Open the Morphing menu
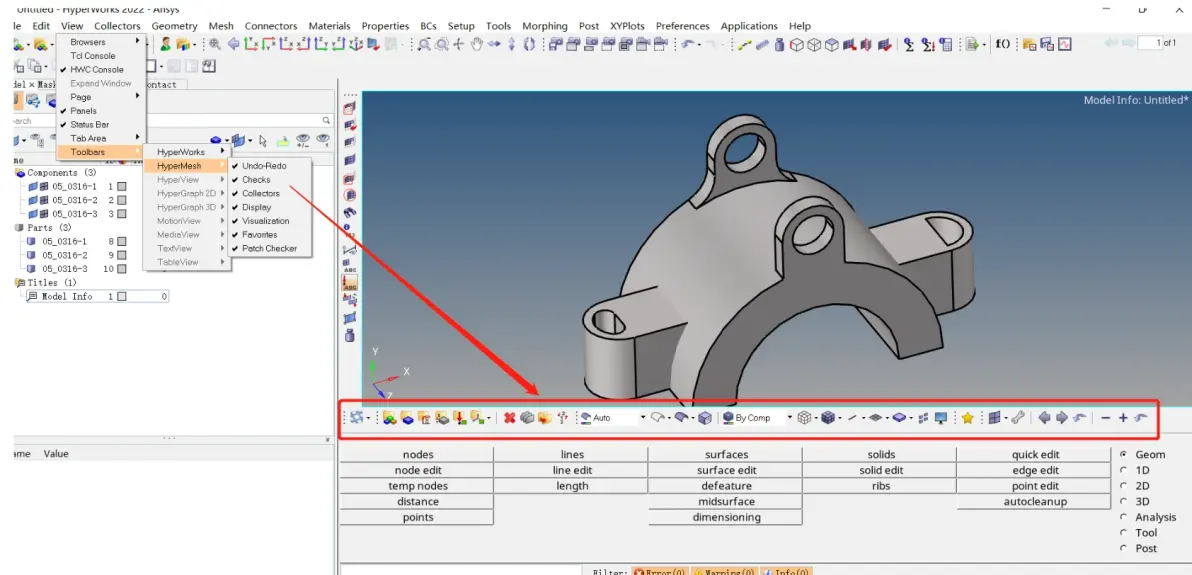The image size is (1192, 575). [x=545, y=26]
